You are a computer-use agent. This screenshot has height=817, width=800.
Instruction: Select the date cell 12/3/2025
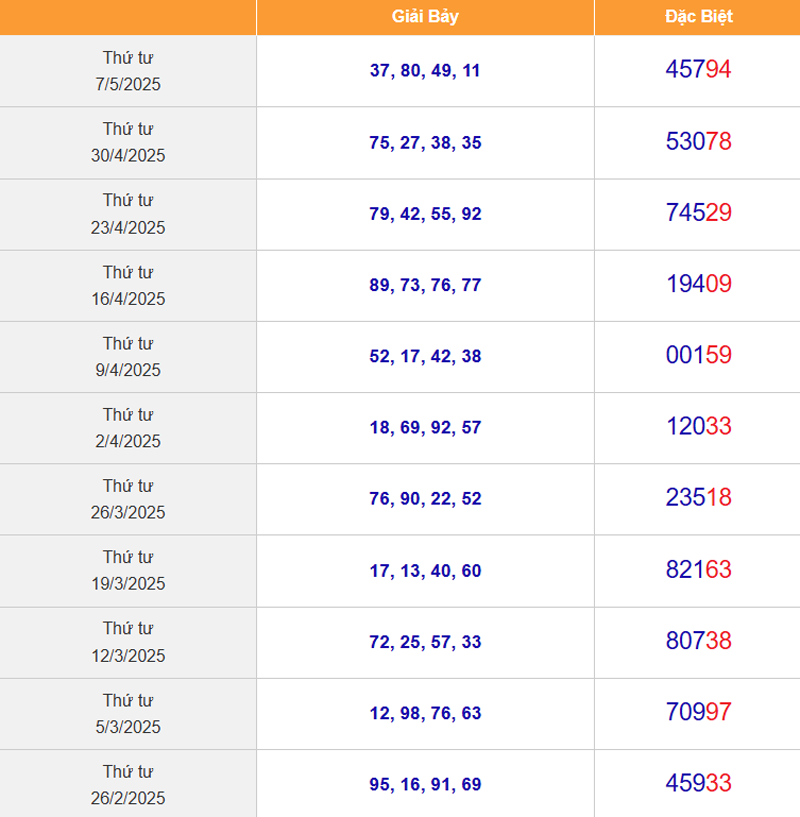click(128, 642)
